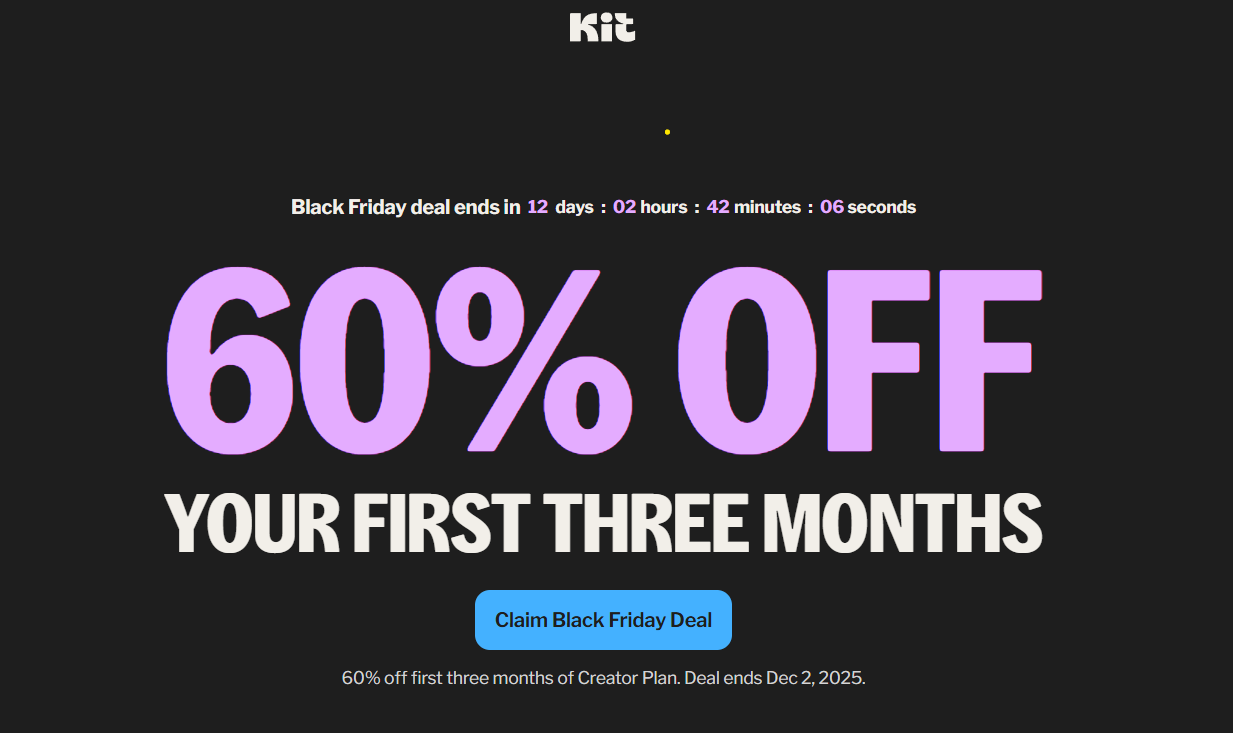Select the 42 minutes countdown number

[x=719, y=207]
